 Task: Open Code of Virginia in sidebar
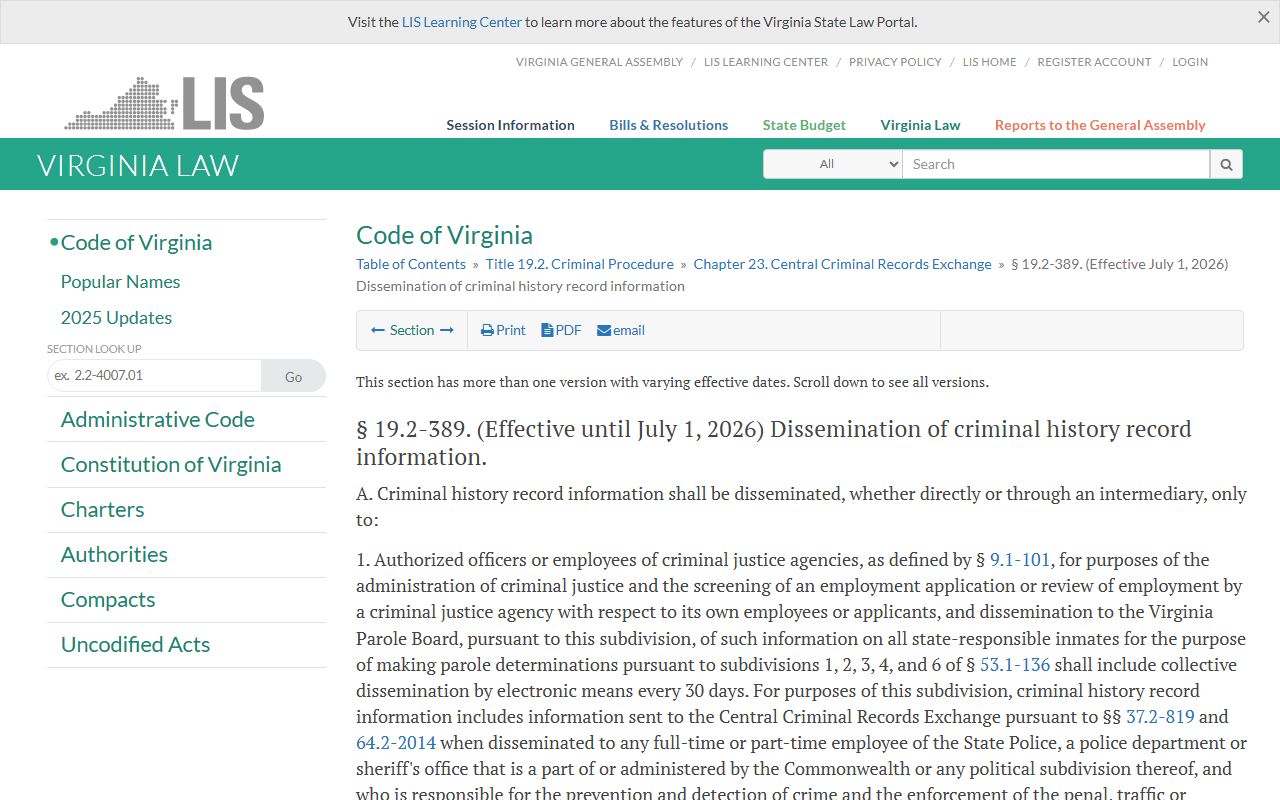[136, 243]
